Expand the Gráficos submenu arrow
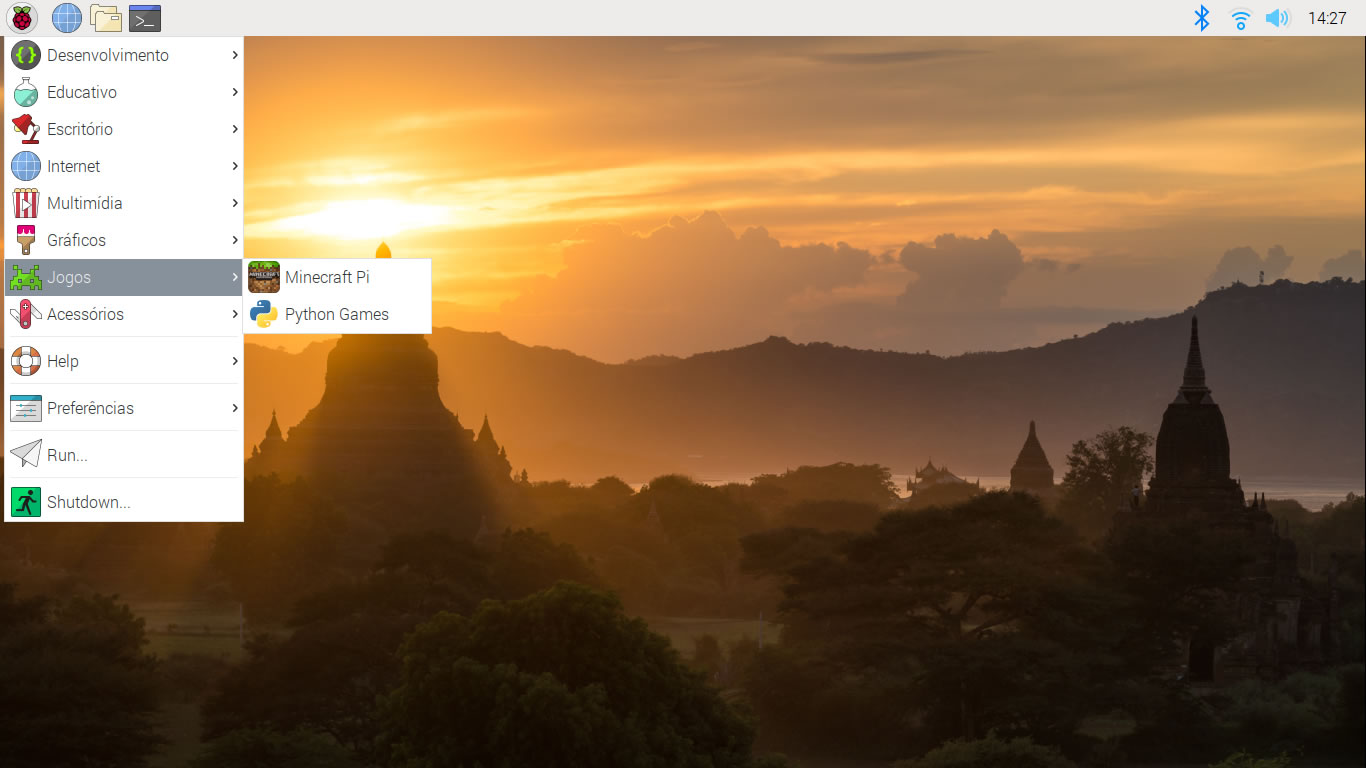 (235, 240)
